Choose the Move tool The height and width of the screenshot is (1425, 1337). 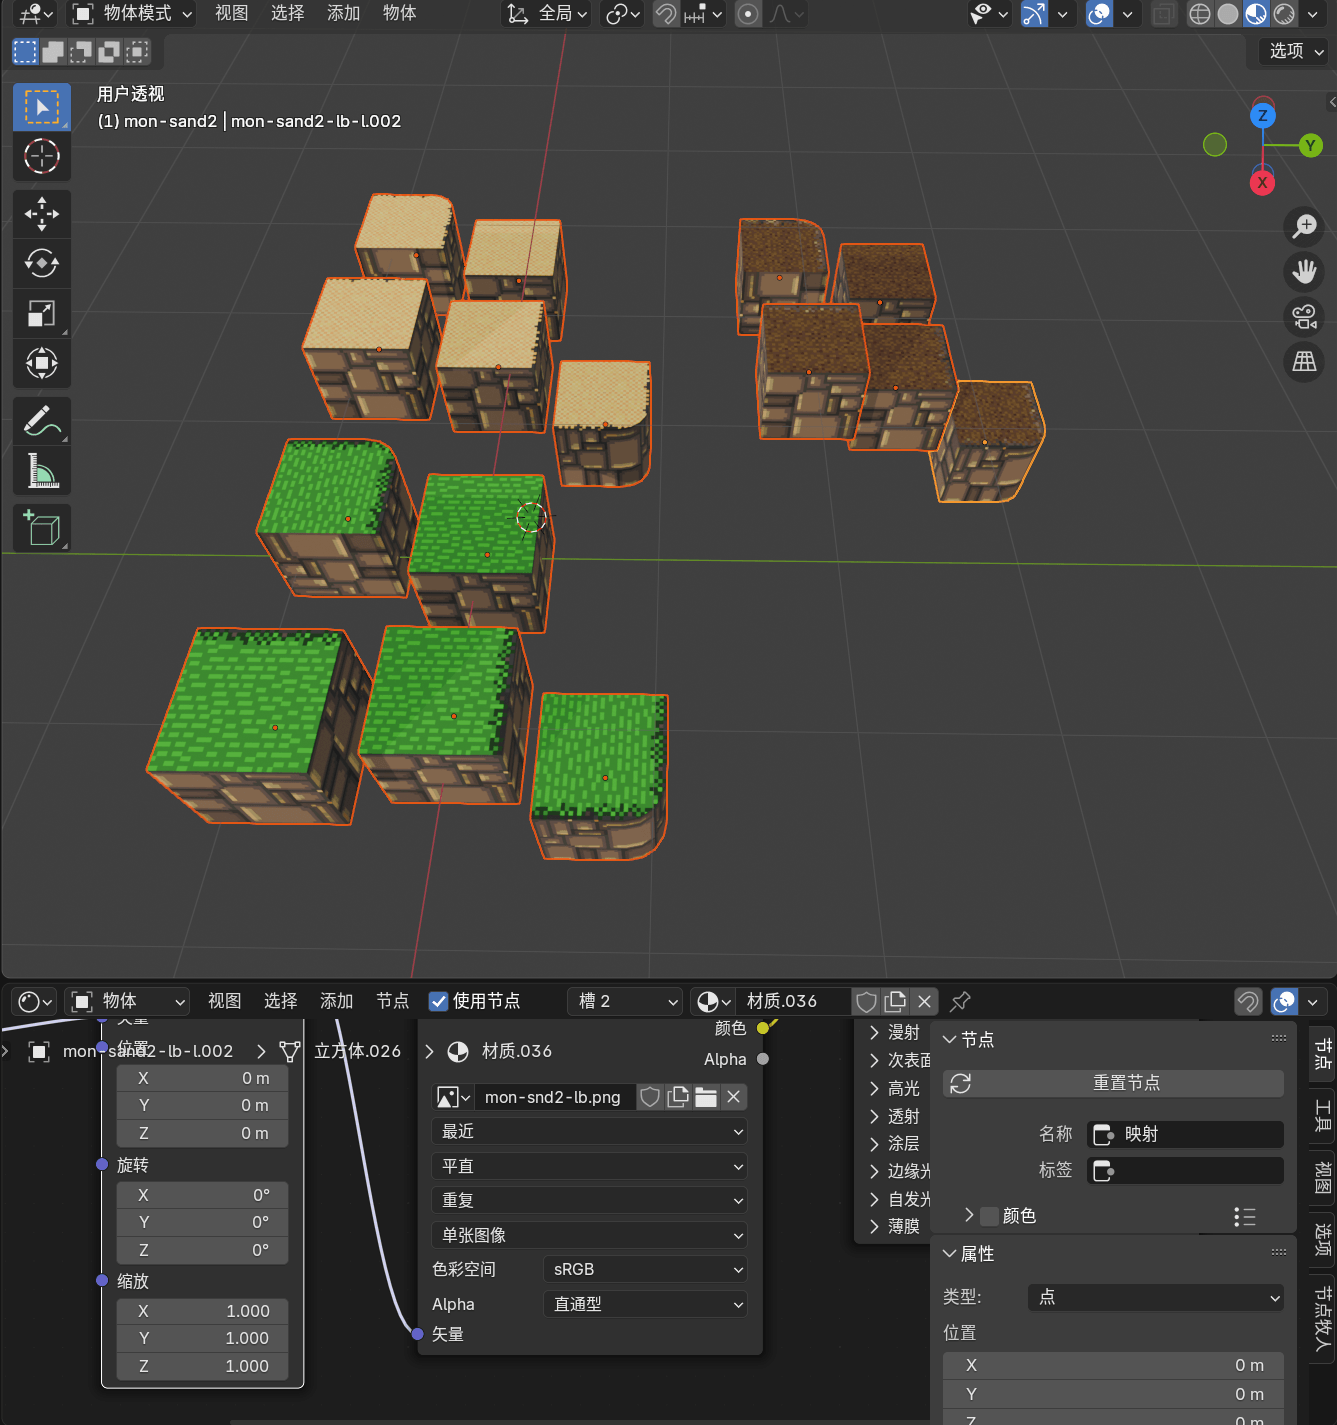[42, 214]
